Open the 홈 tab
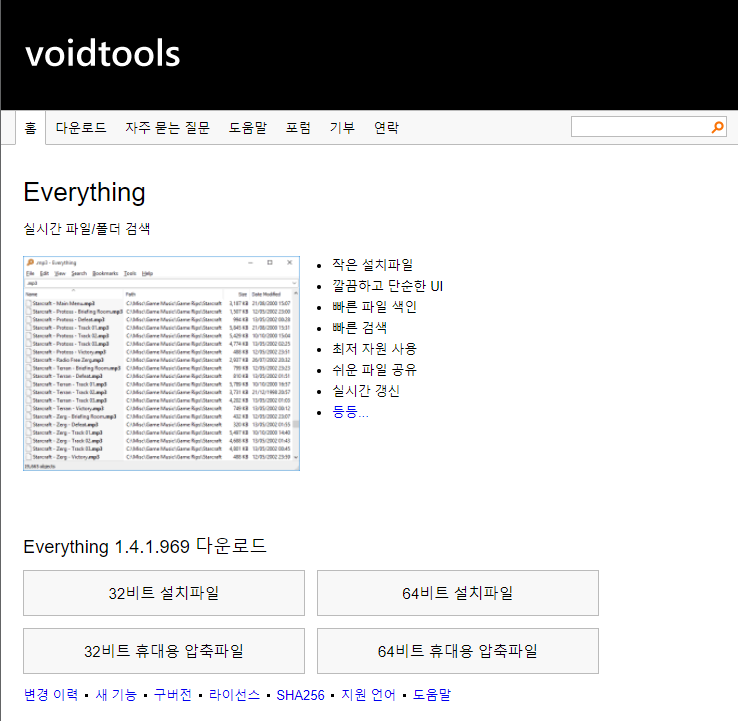Screen dimensions: 738x721 click(31, 128)
